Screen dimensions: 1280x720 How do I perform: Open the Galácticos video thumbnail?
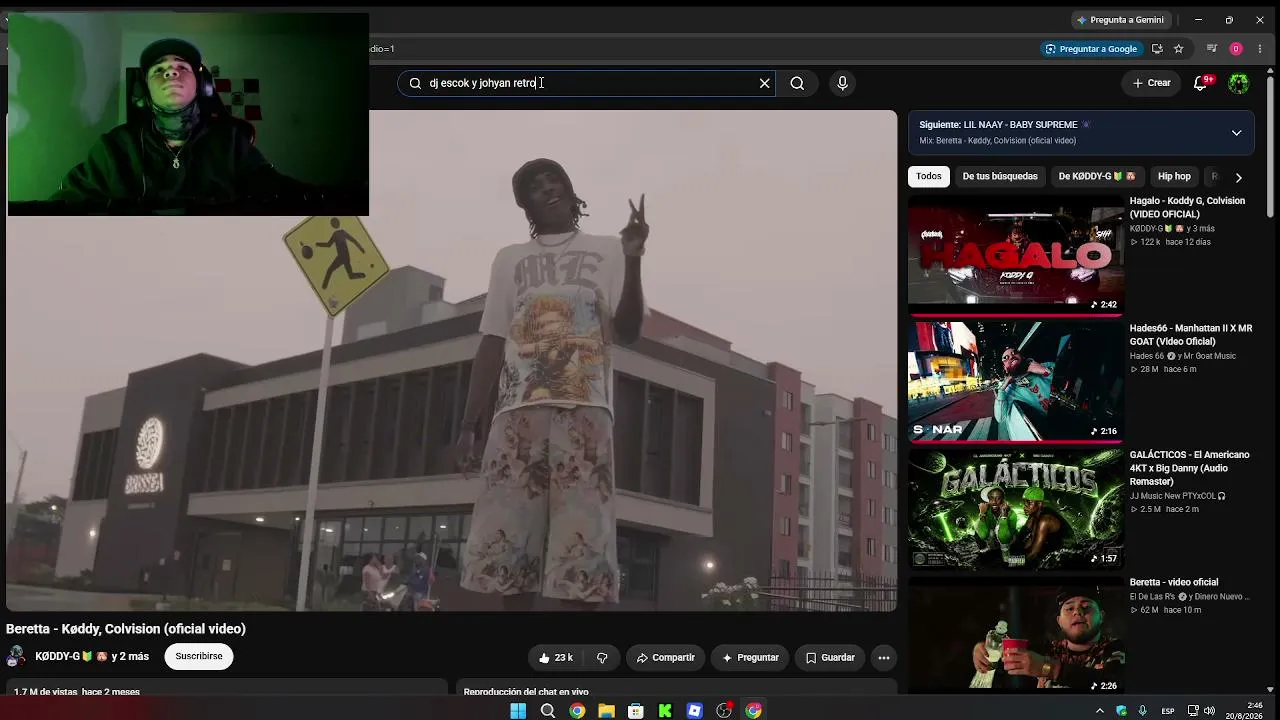click(1016, 509)
